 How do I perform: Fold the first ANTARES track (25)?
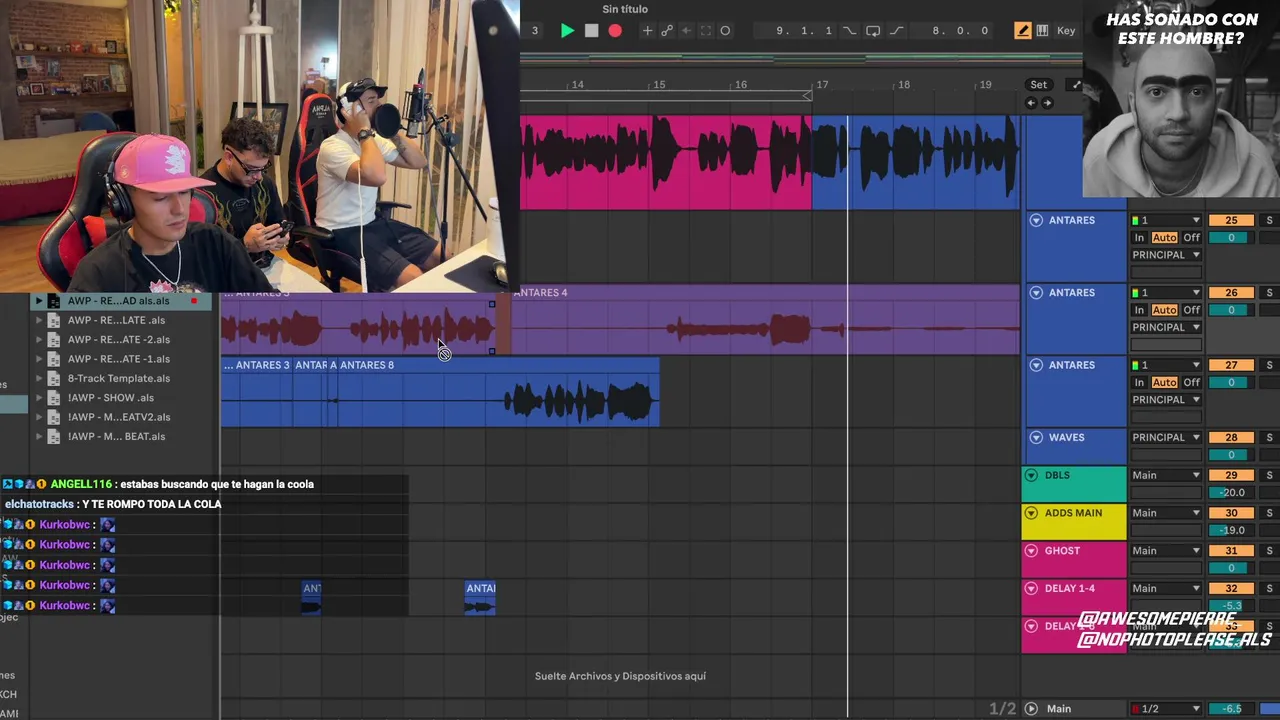1036,220
